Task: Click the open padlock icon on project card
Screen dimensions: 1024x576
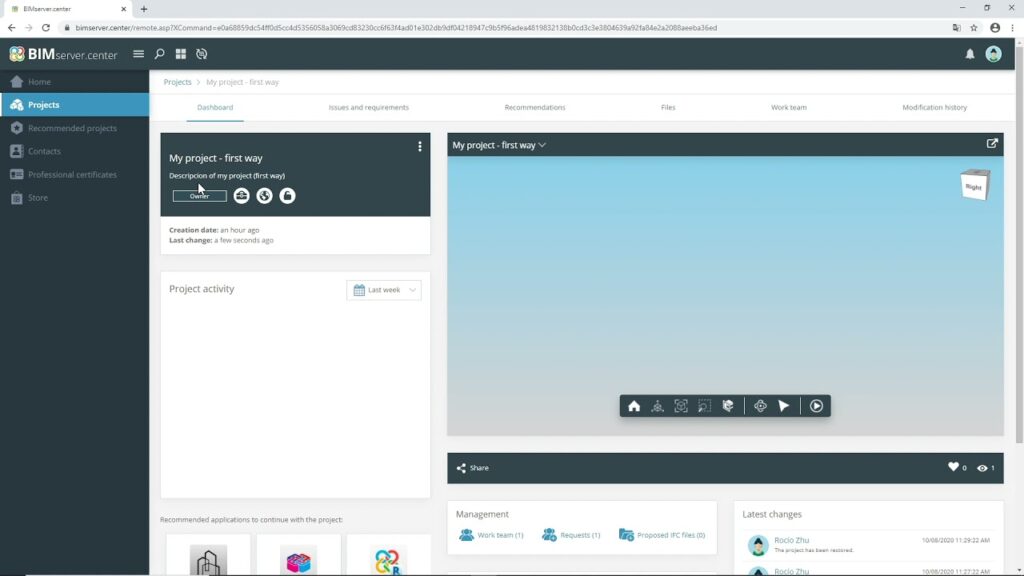Action: point(287,196)
